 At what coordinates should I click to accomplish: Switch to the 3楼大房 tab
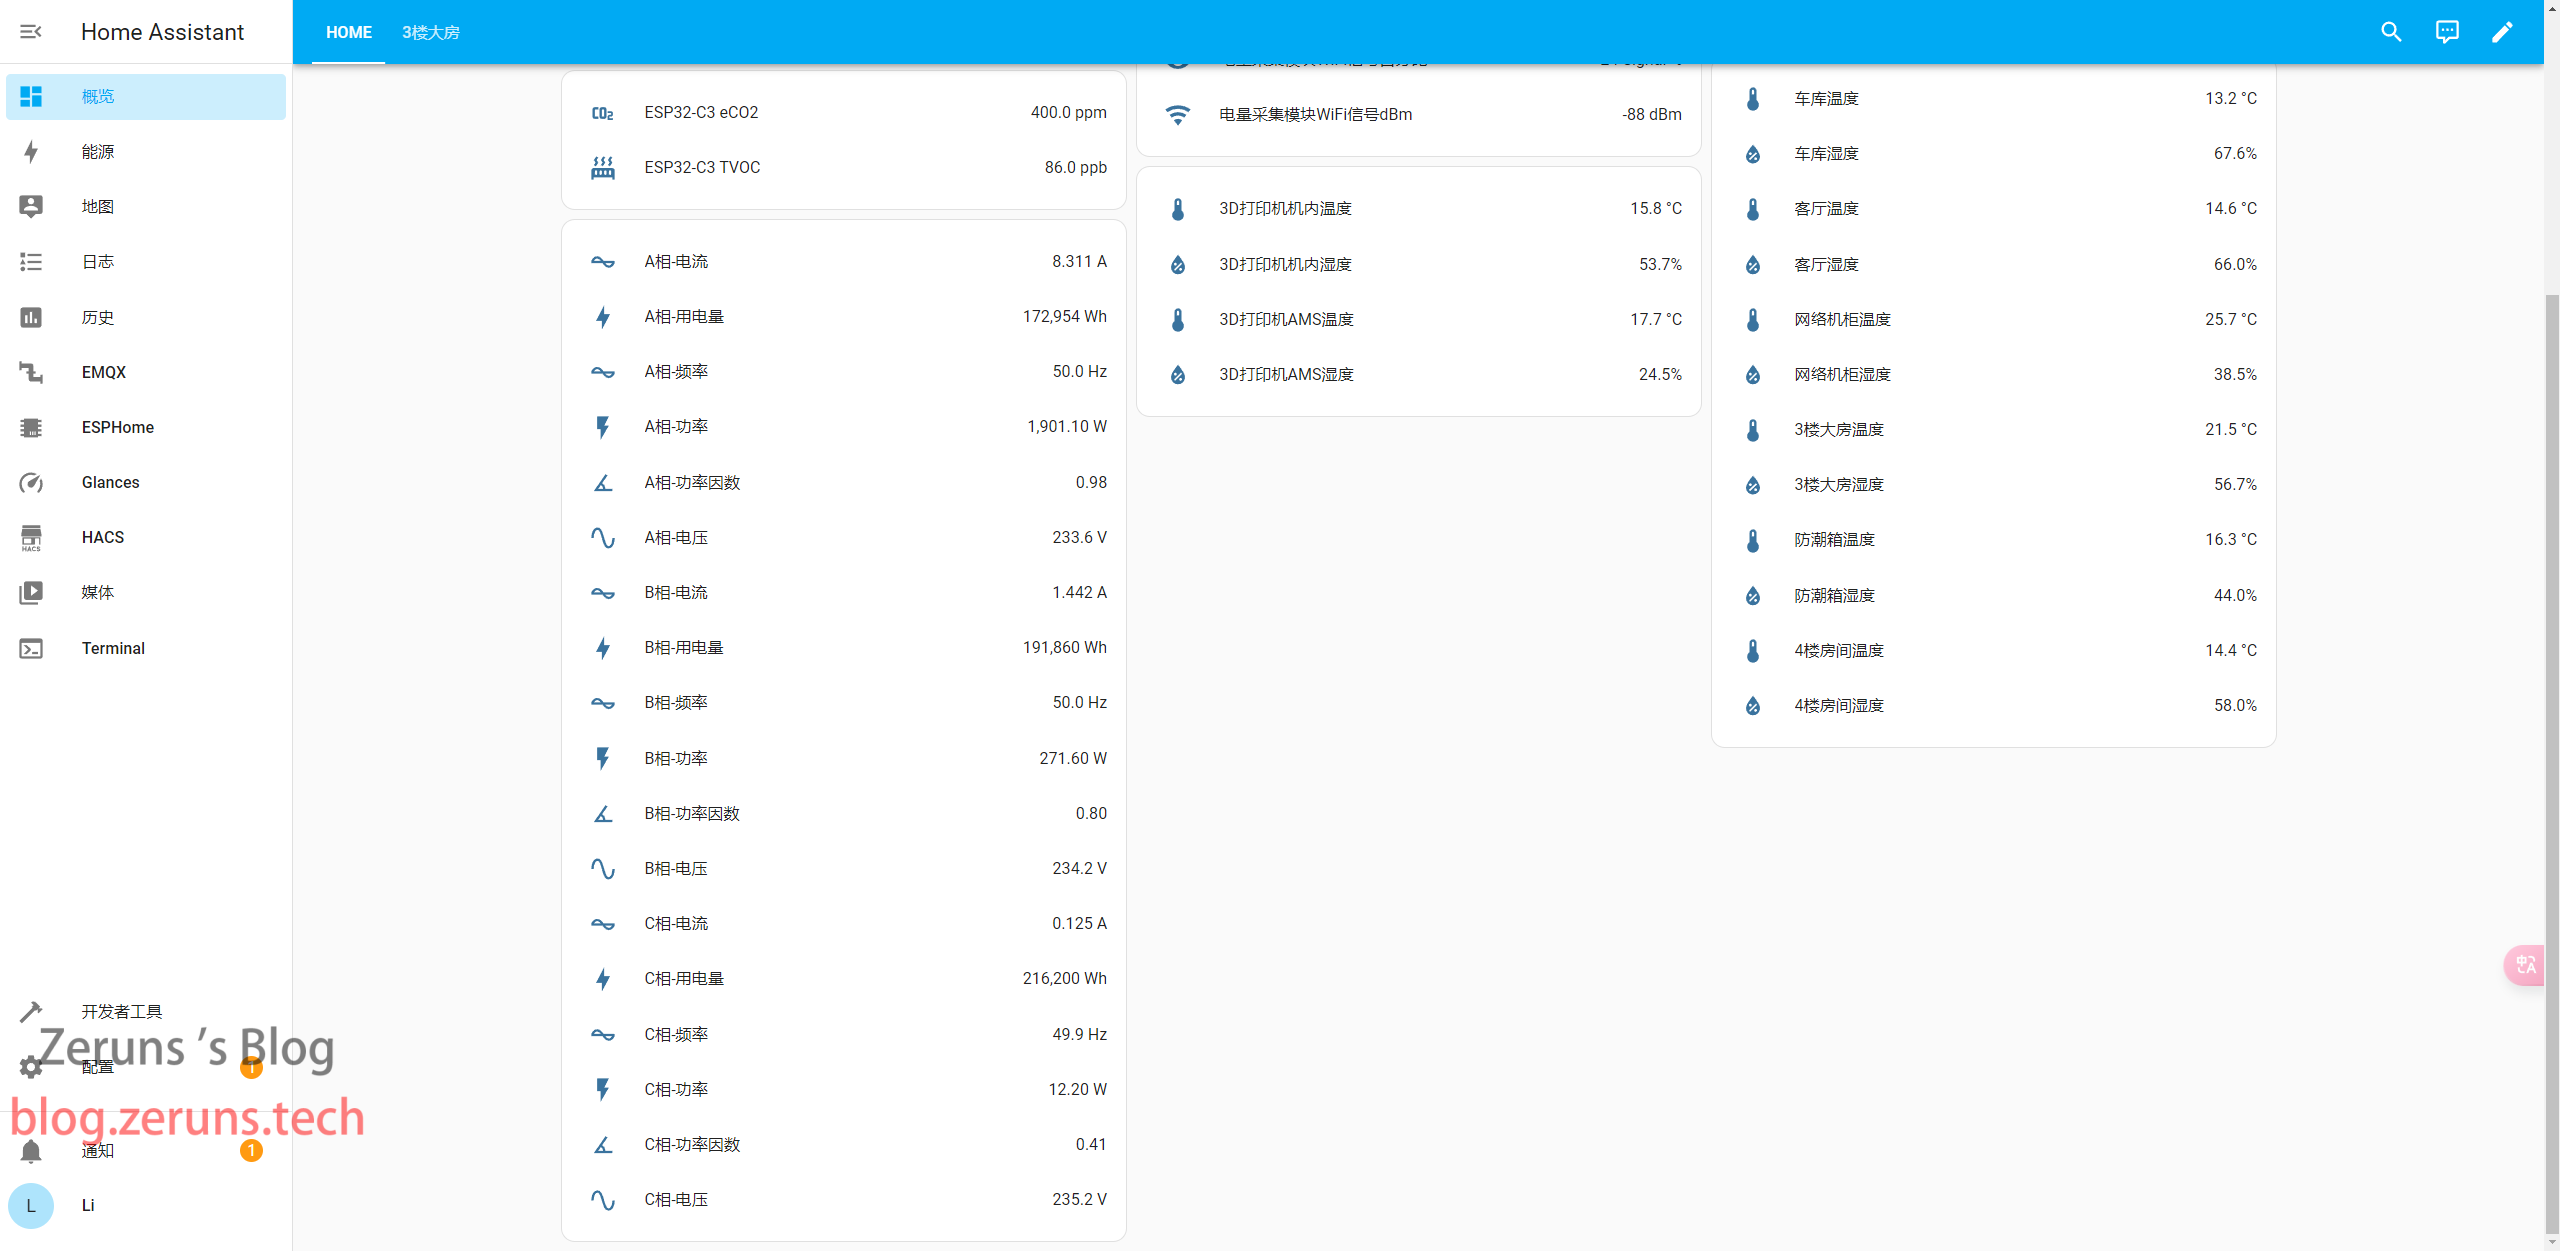pyautogui.click(x=431, y=33)
